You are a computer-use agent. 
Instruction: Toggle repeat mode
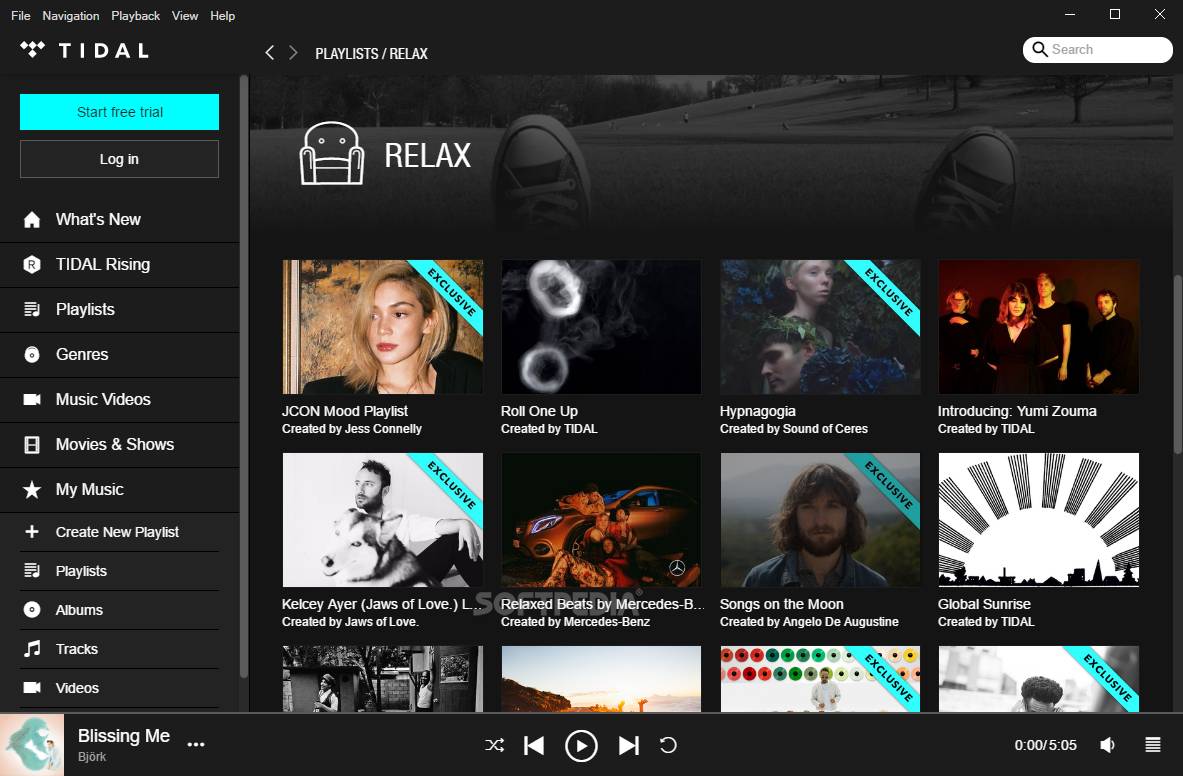click(668, 745)
